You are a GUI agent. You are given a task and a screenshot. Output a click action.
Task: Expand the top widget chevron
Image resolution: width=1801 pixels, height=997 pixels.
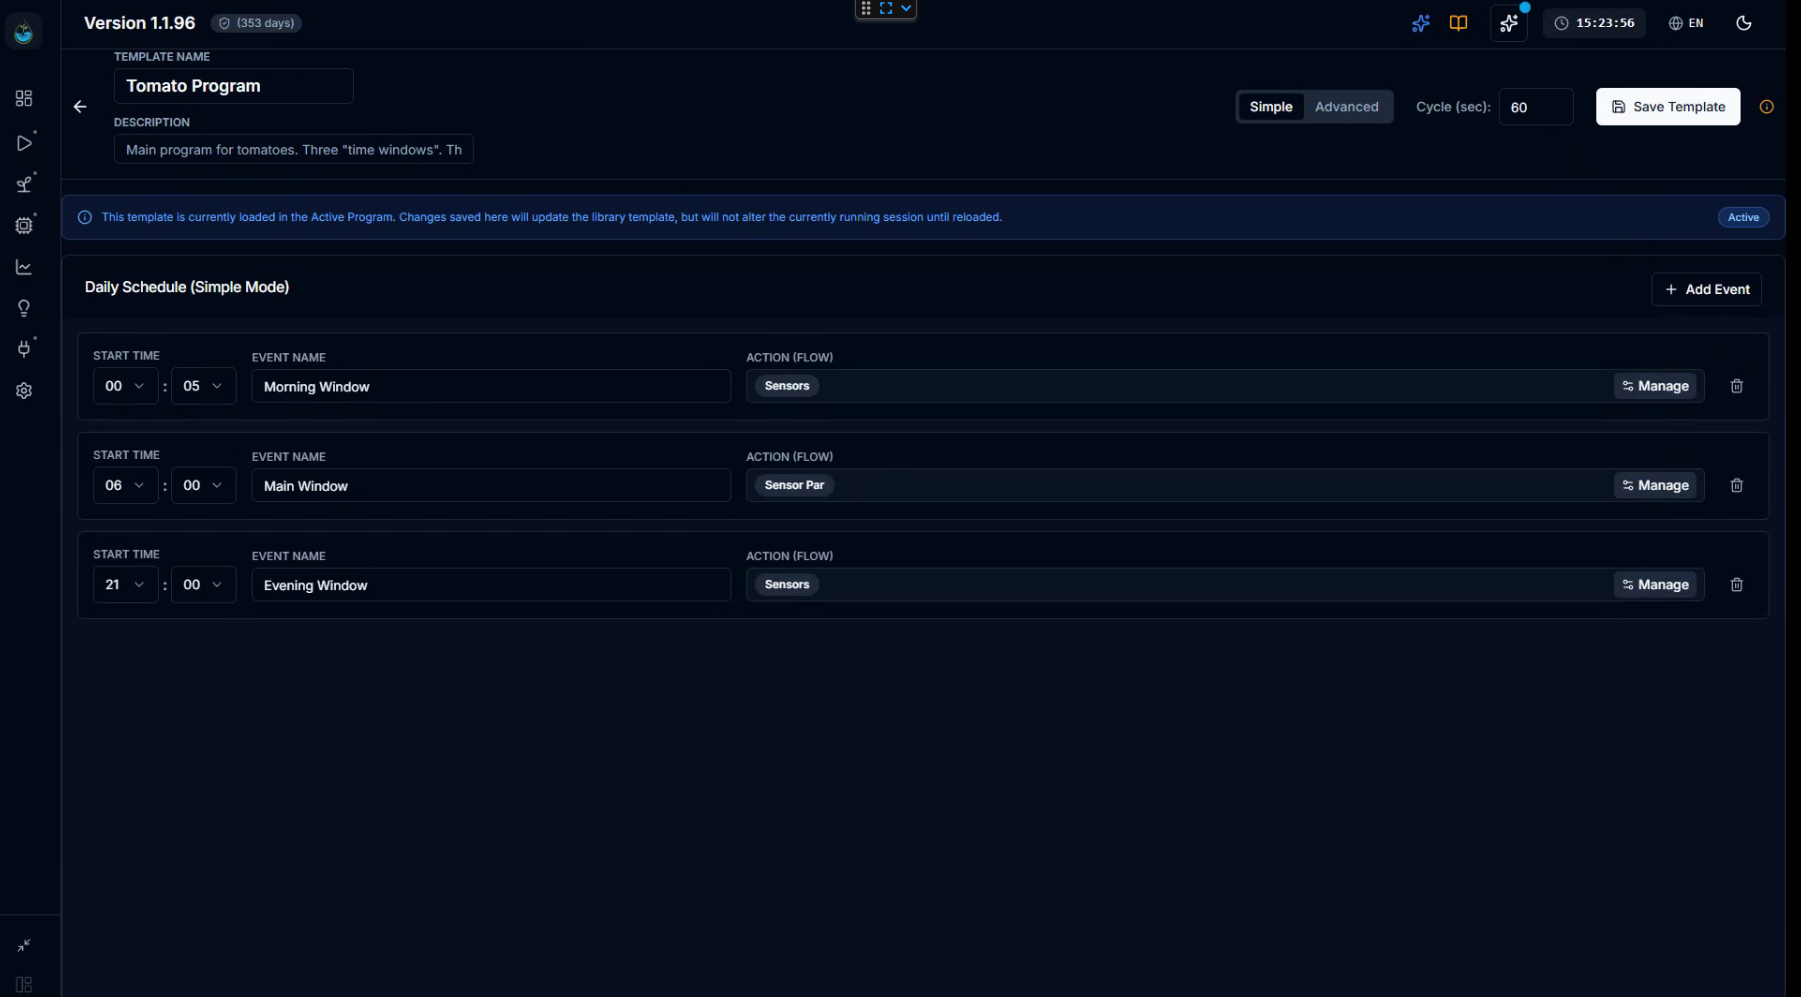906,8
